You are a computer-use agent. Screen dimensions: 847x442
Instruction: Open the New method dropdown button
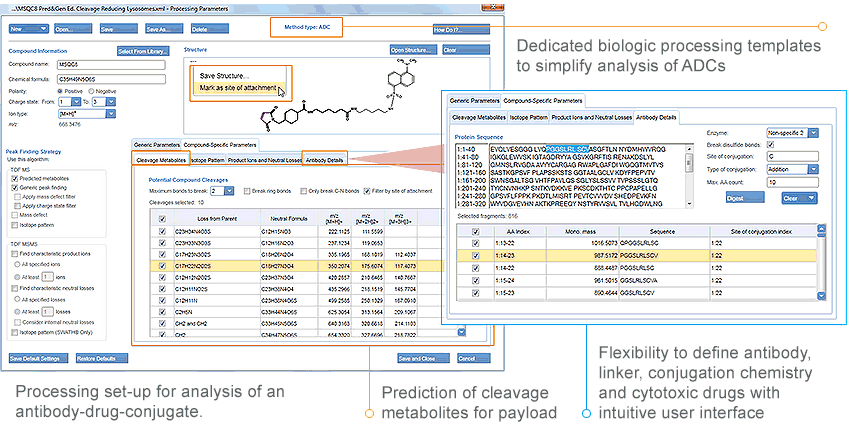[x=27, y=30]
